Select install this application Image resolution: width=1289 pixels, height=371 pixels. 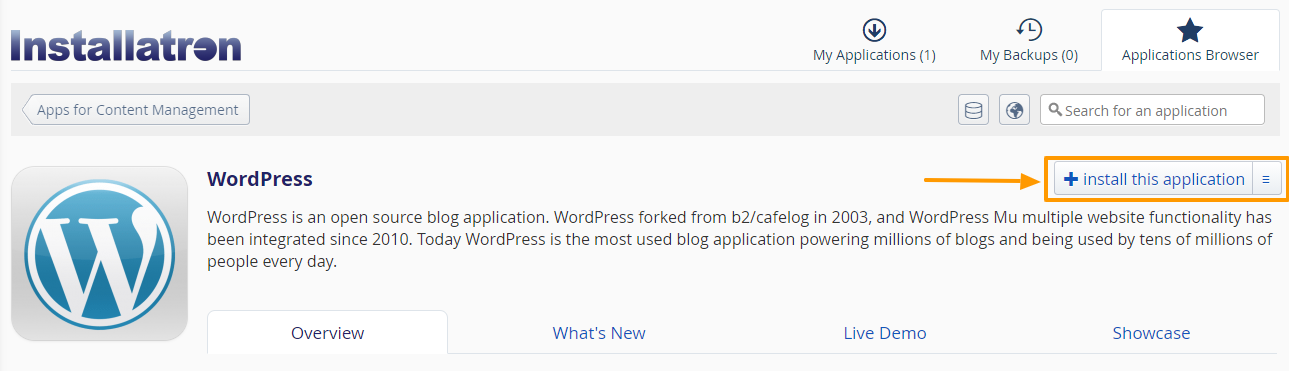tap(1153, 179)
